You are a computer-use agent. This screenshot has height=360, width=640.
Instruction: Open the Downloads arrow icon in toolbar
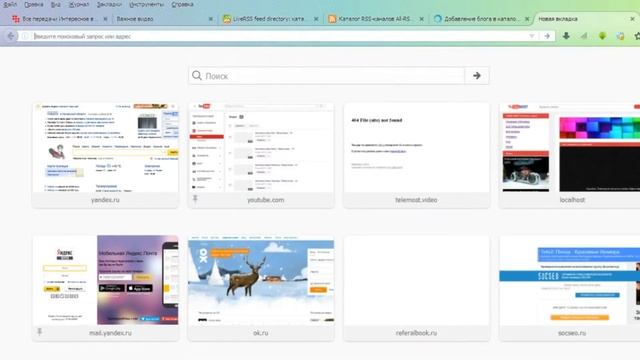[566, 36]
